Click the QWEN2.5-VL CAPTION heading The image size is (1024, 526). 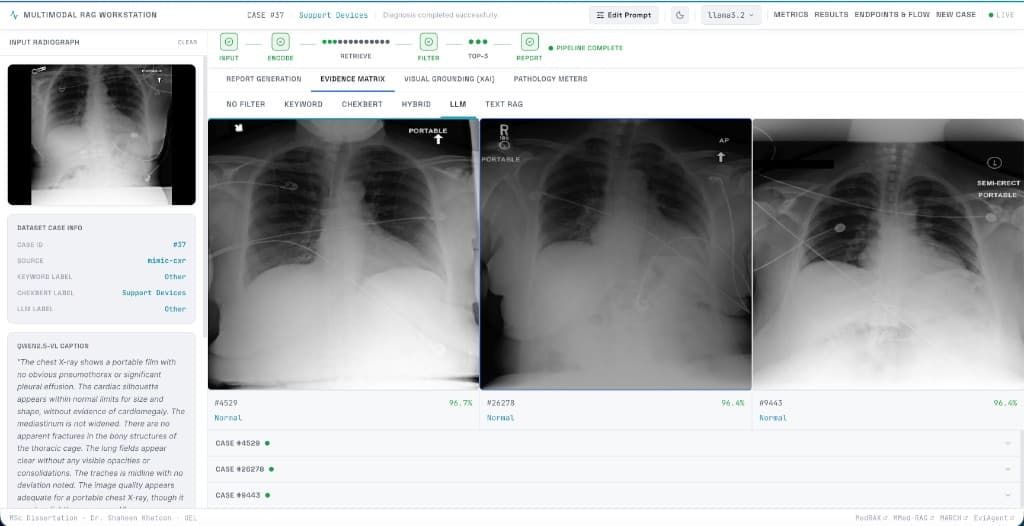pos(53,346)
